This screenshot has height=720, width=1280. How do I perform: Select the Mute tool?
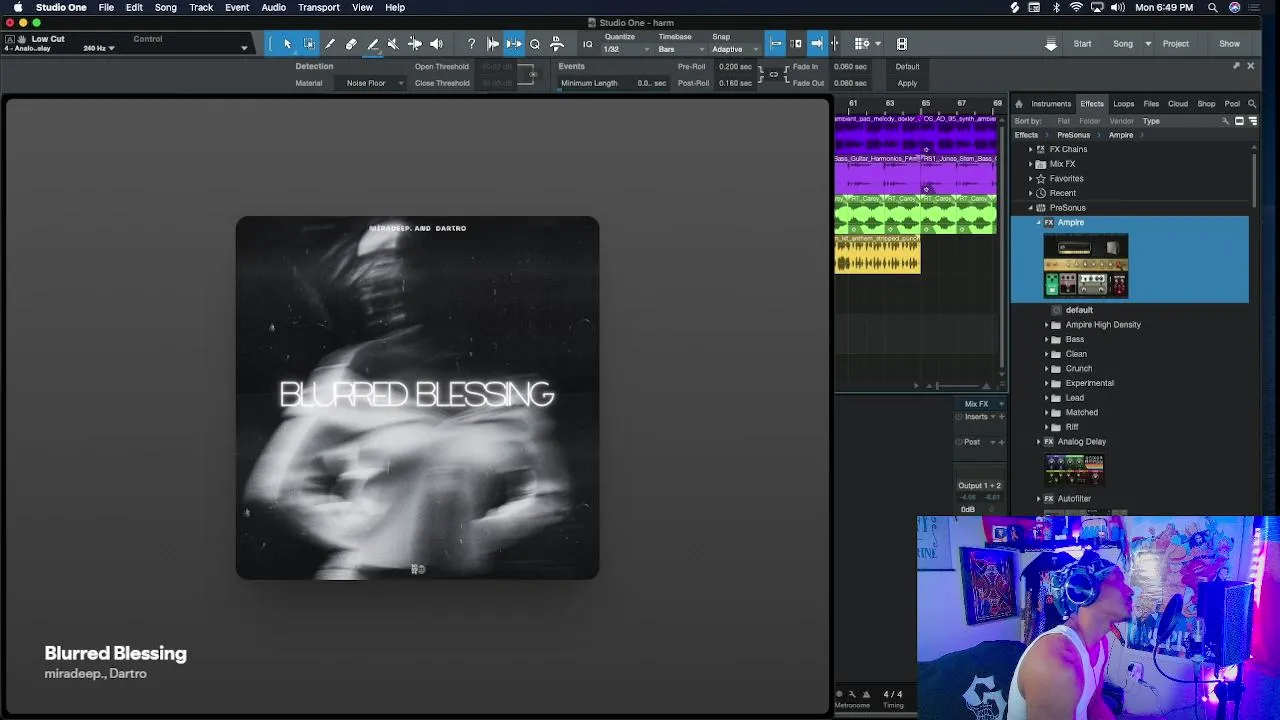pyautogui.click(x=393, y=44)
